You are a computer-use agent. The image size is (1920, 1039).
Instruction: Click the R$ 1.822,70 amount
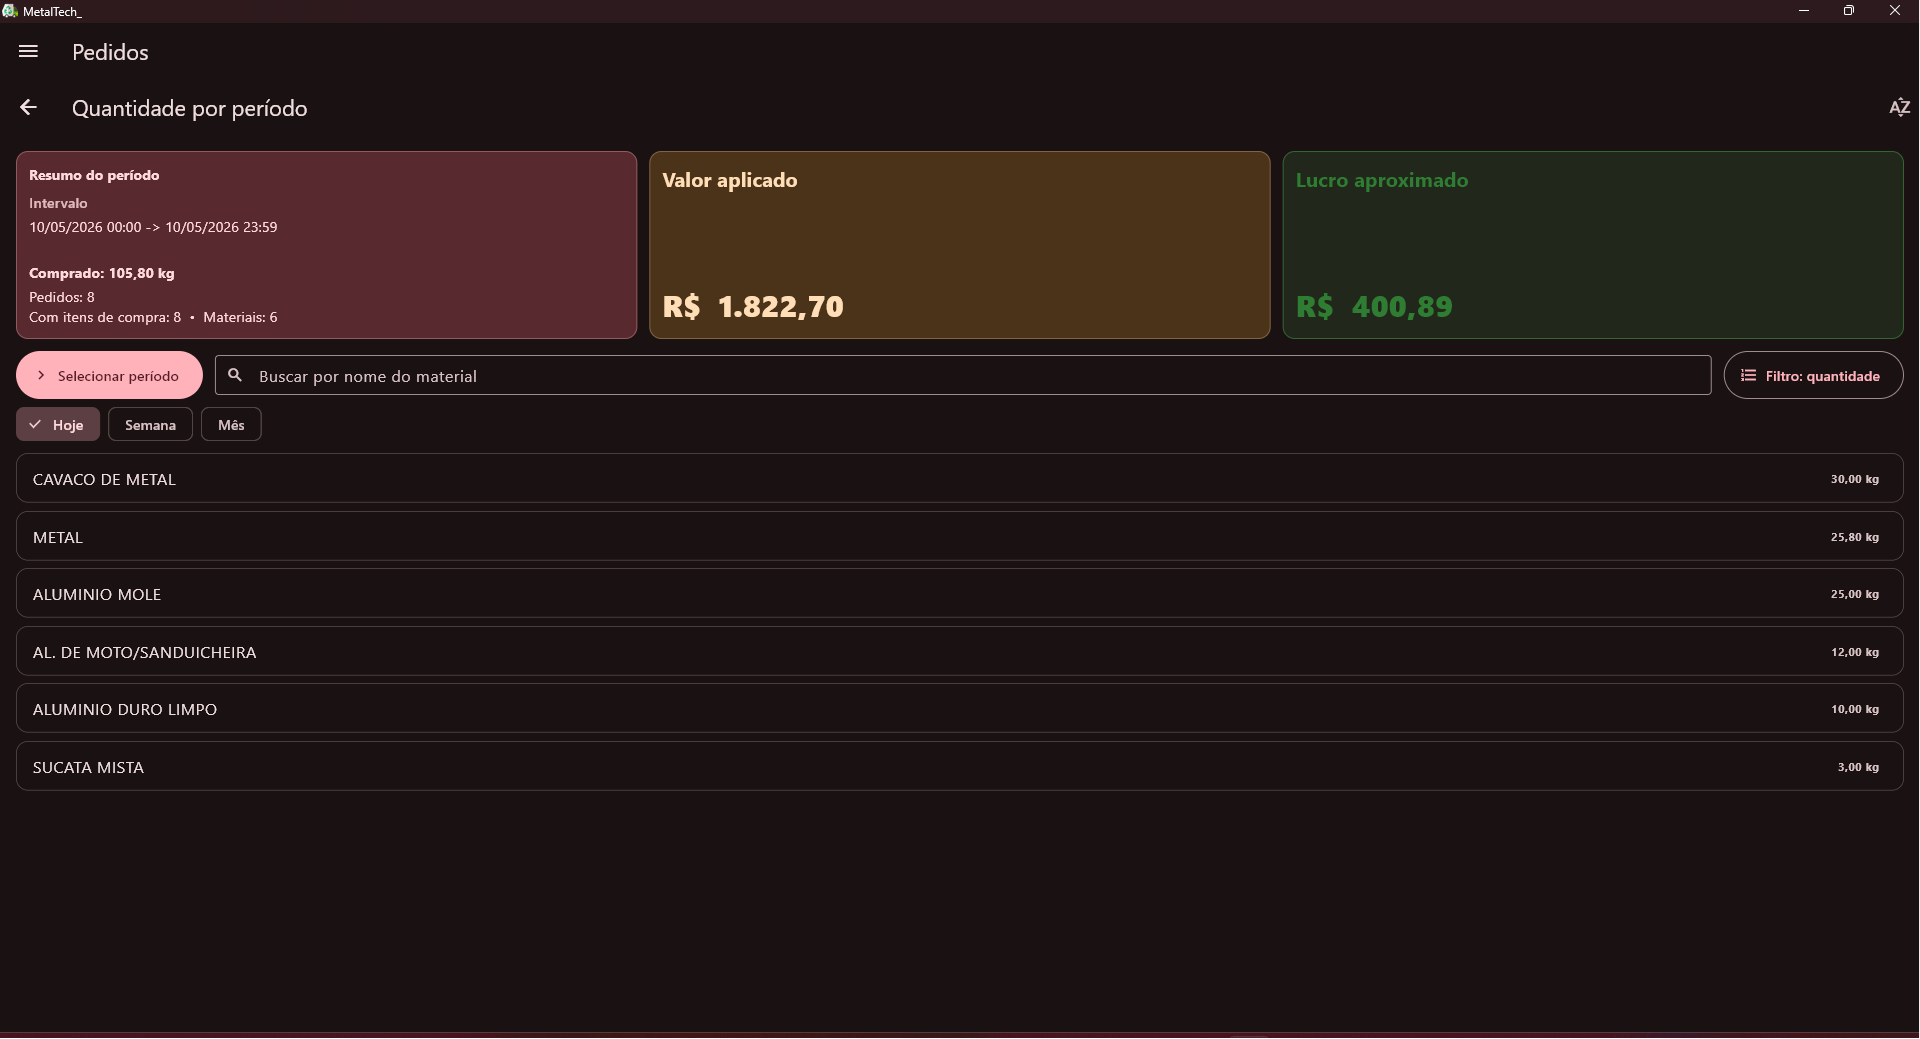[753, 307]
